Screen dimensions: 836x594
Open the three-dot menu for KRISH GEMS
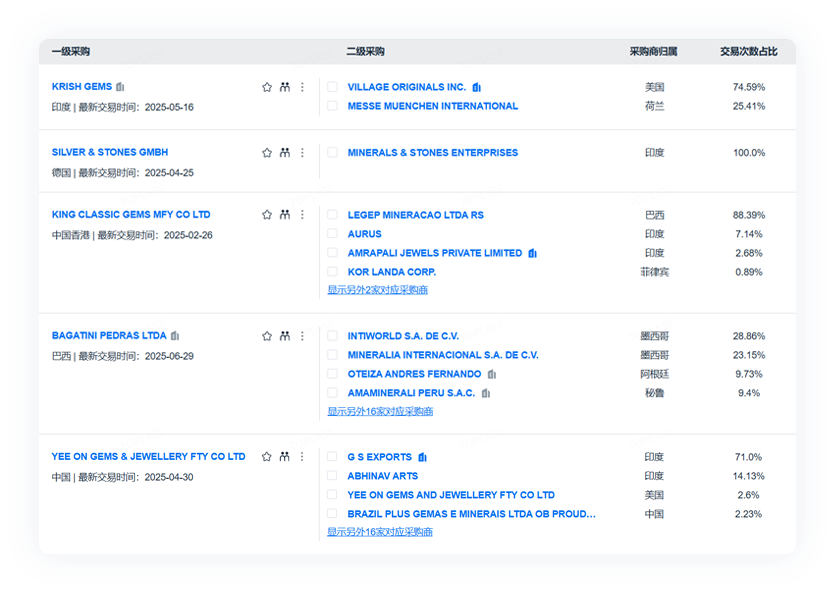click(x=302, y=87)
